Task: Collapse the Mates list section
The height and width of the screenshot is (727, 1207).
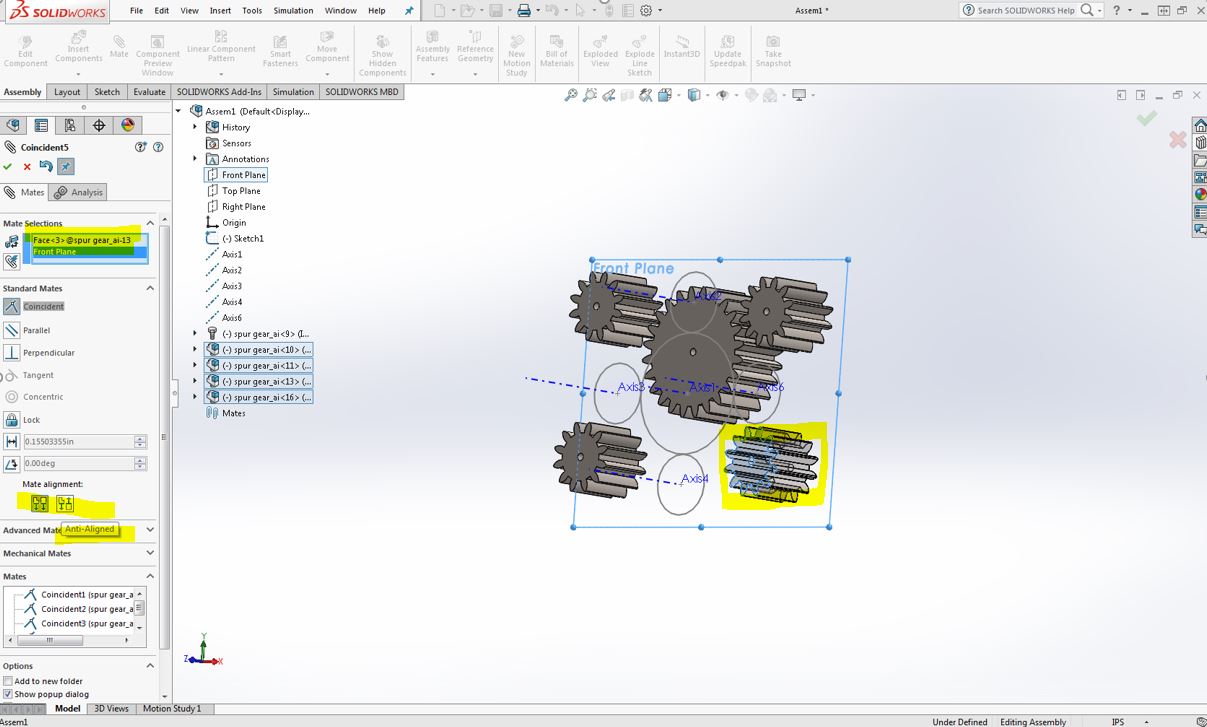Action: [x=150, y=576]
